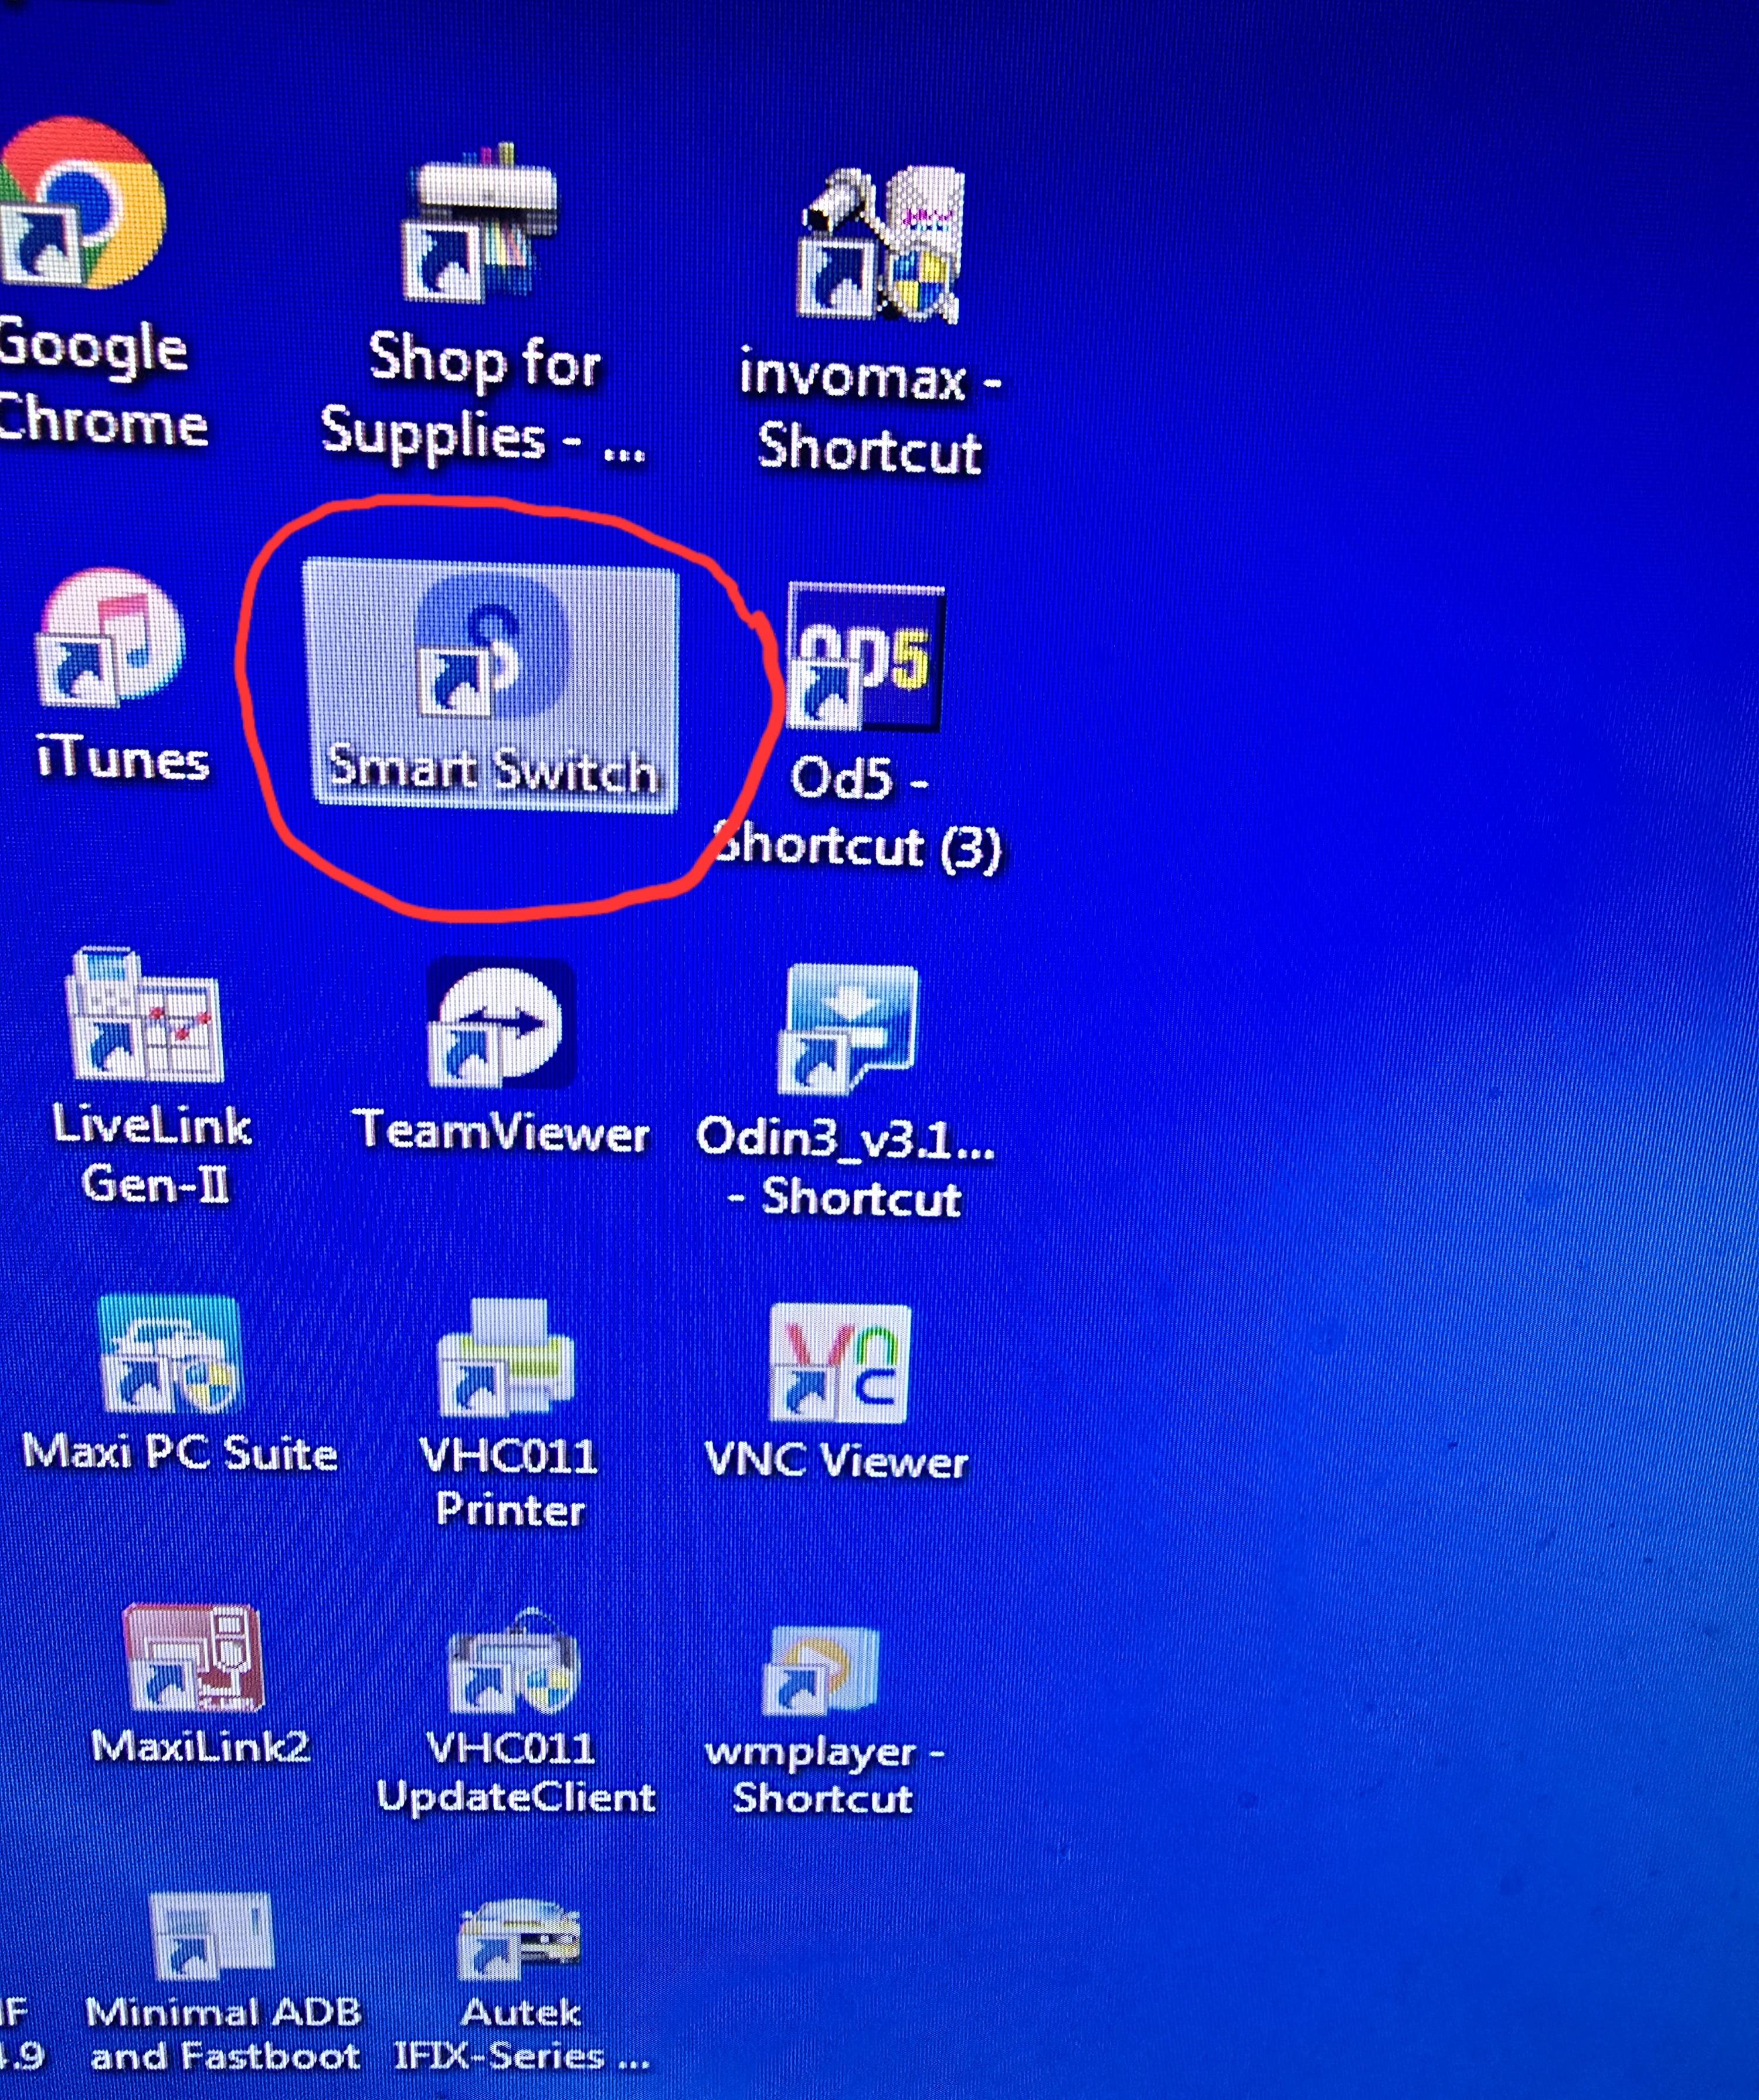Click the "TeamViewer" label text
Image resolution: width=1759 pixels, height=2100 pixels.
point(501,1131)
